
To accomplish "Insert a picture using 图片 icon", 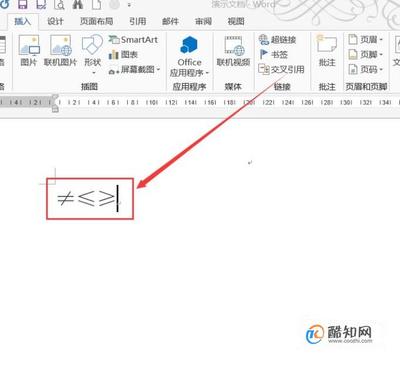I will click(29, 51).
